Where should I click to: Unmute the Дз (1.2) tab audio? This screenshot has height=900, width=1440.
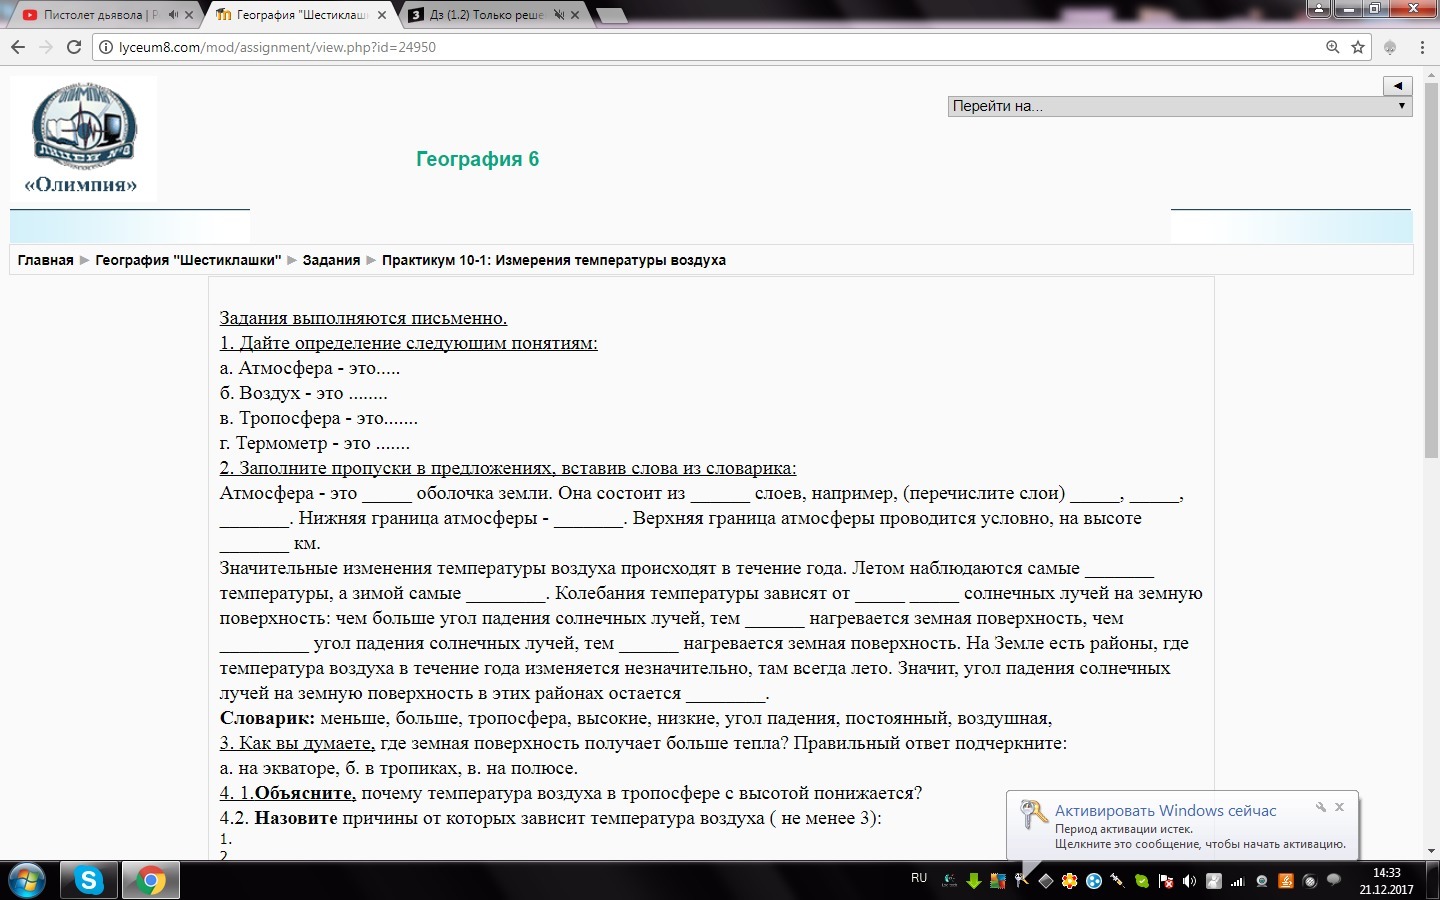[x=559, y=15]
